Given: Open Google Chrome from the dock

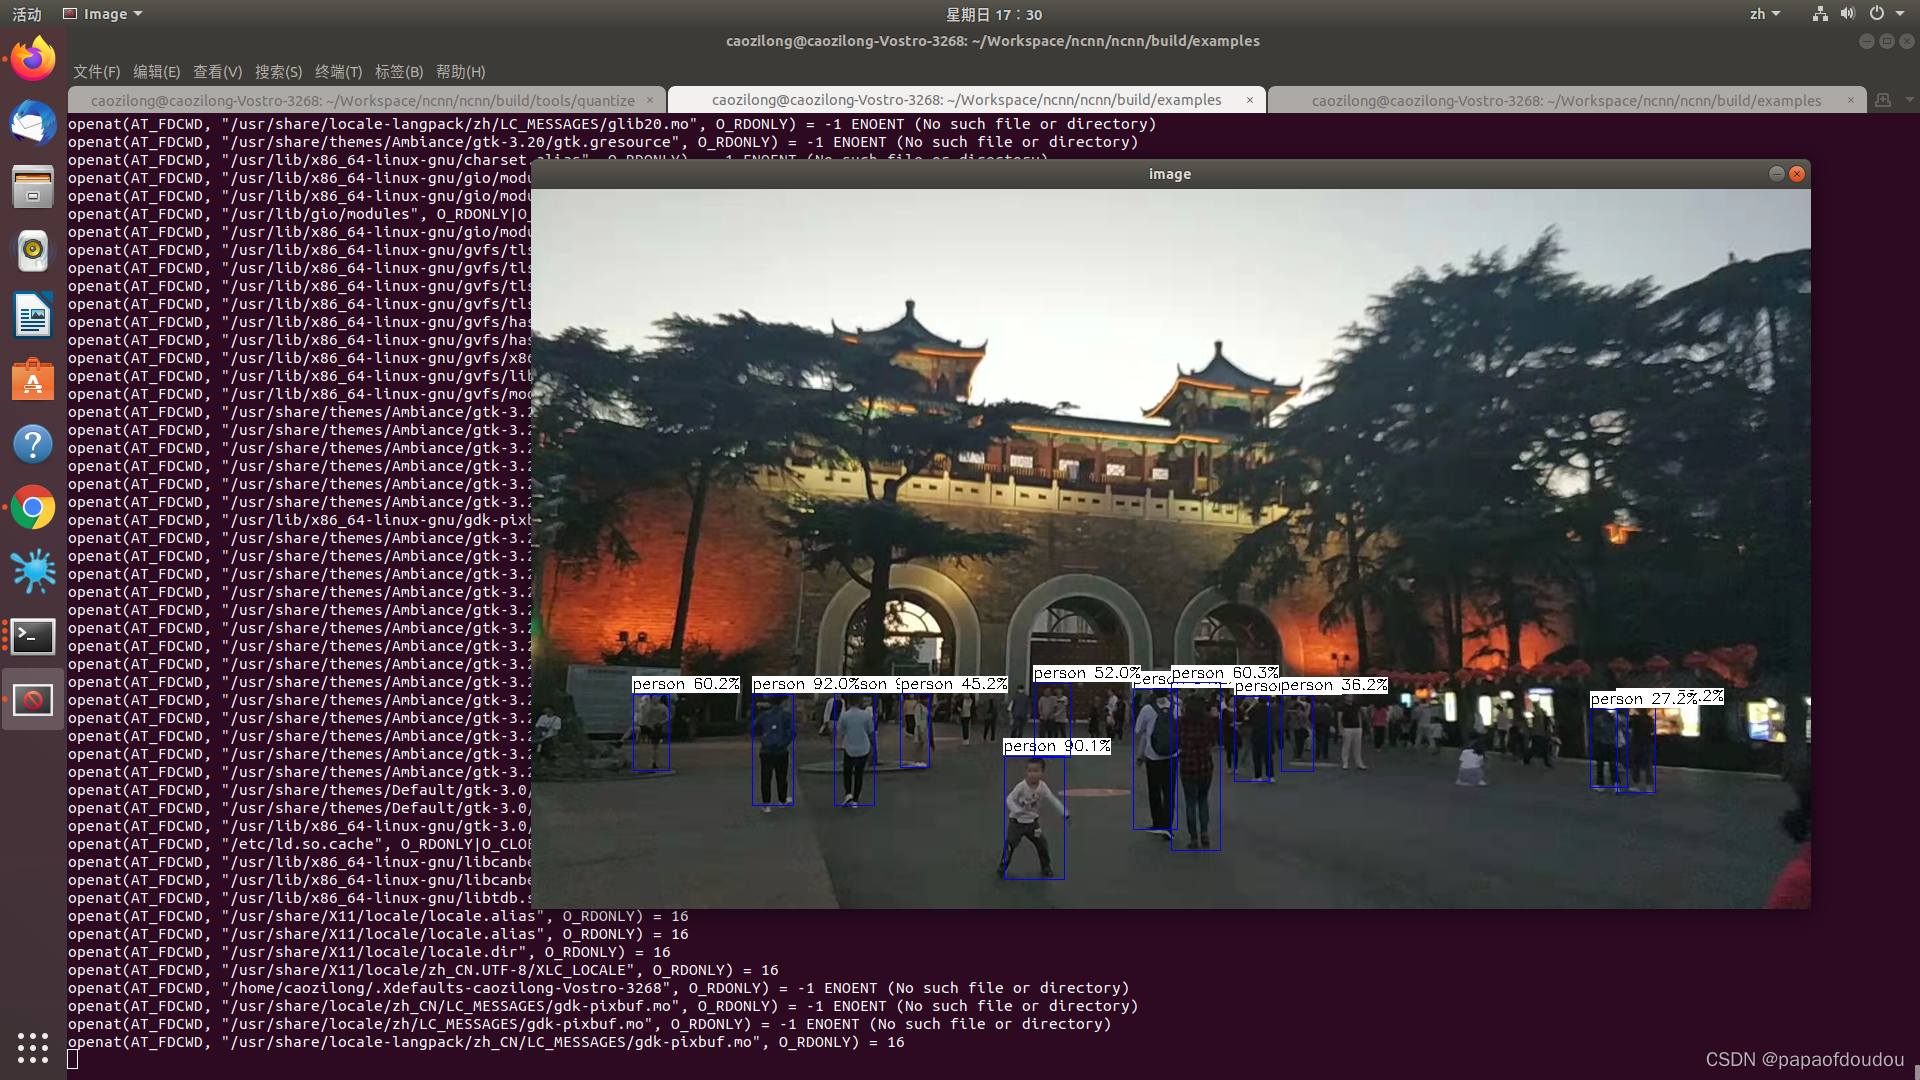Looking at the screenshot, I should pos(33,508).
